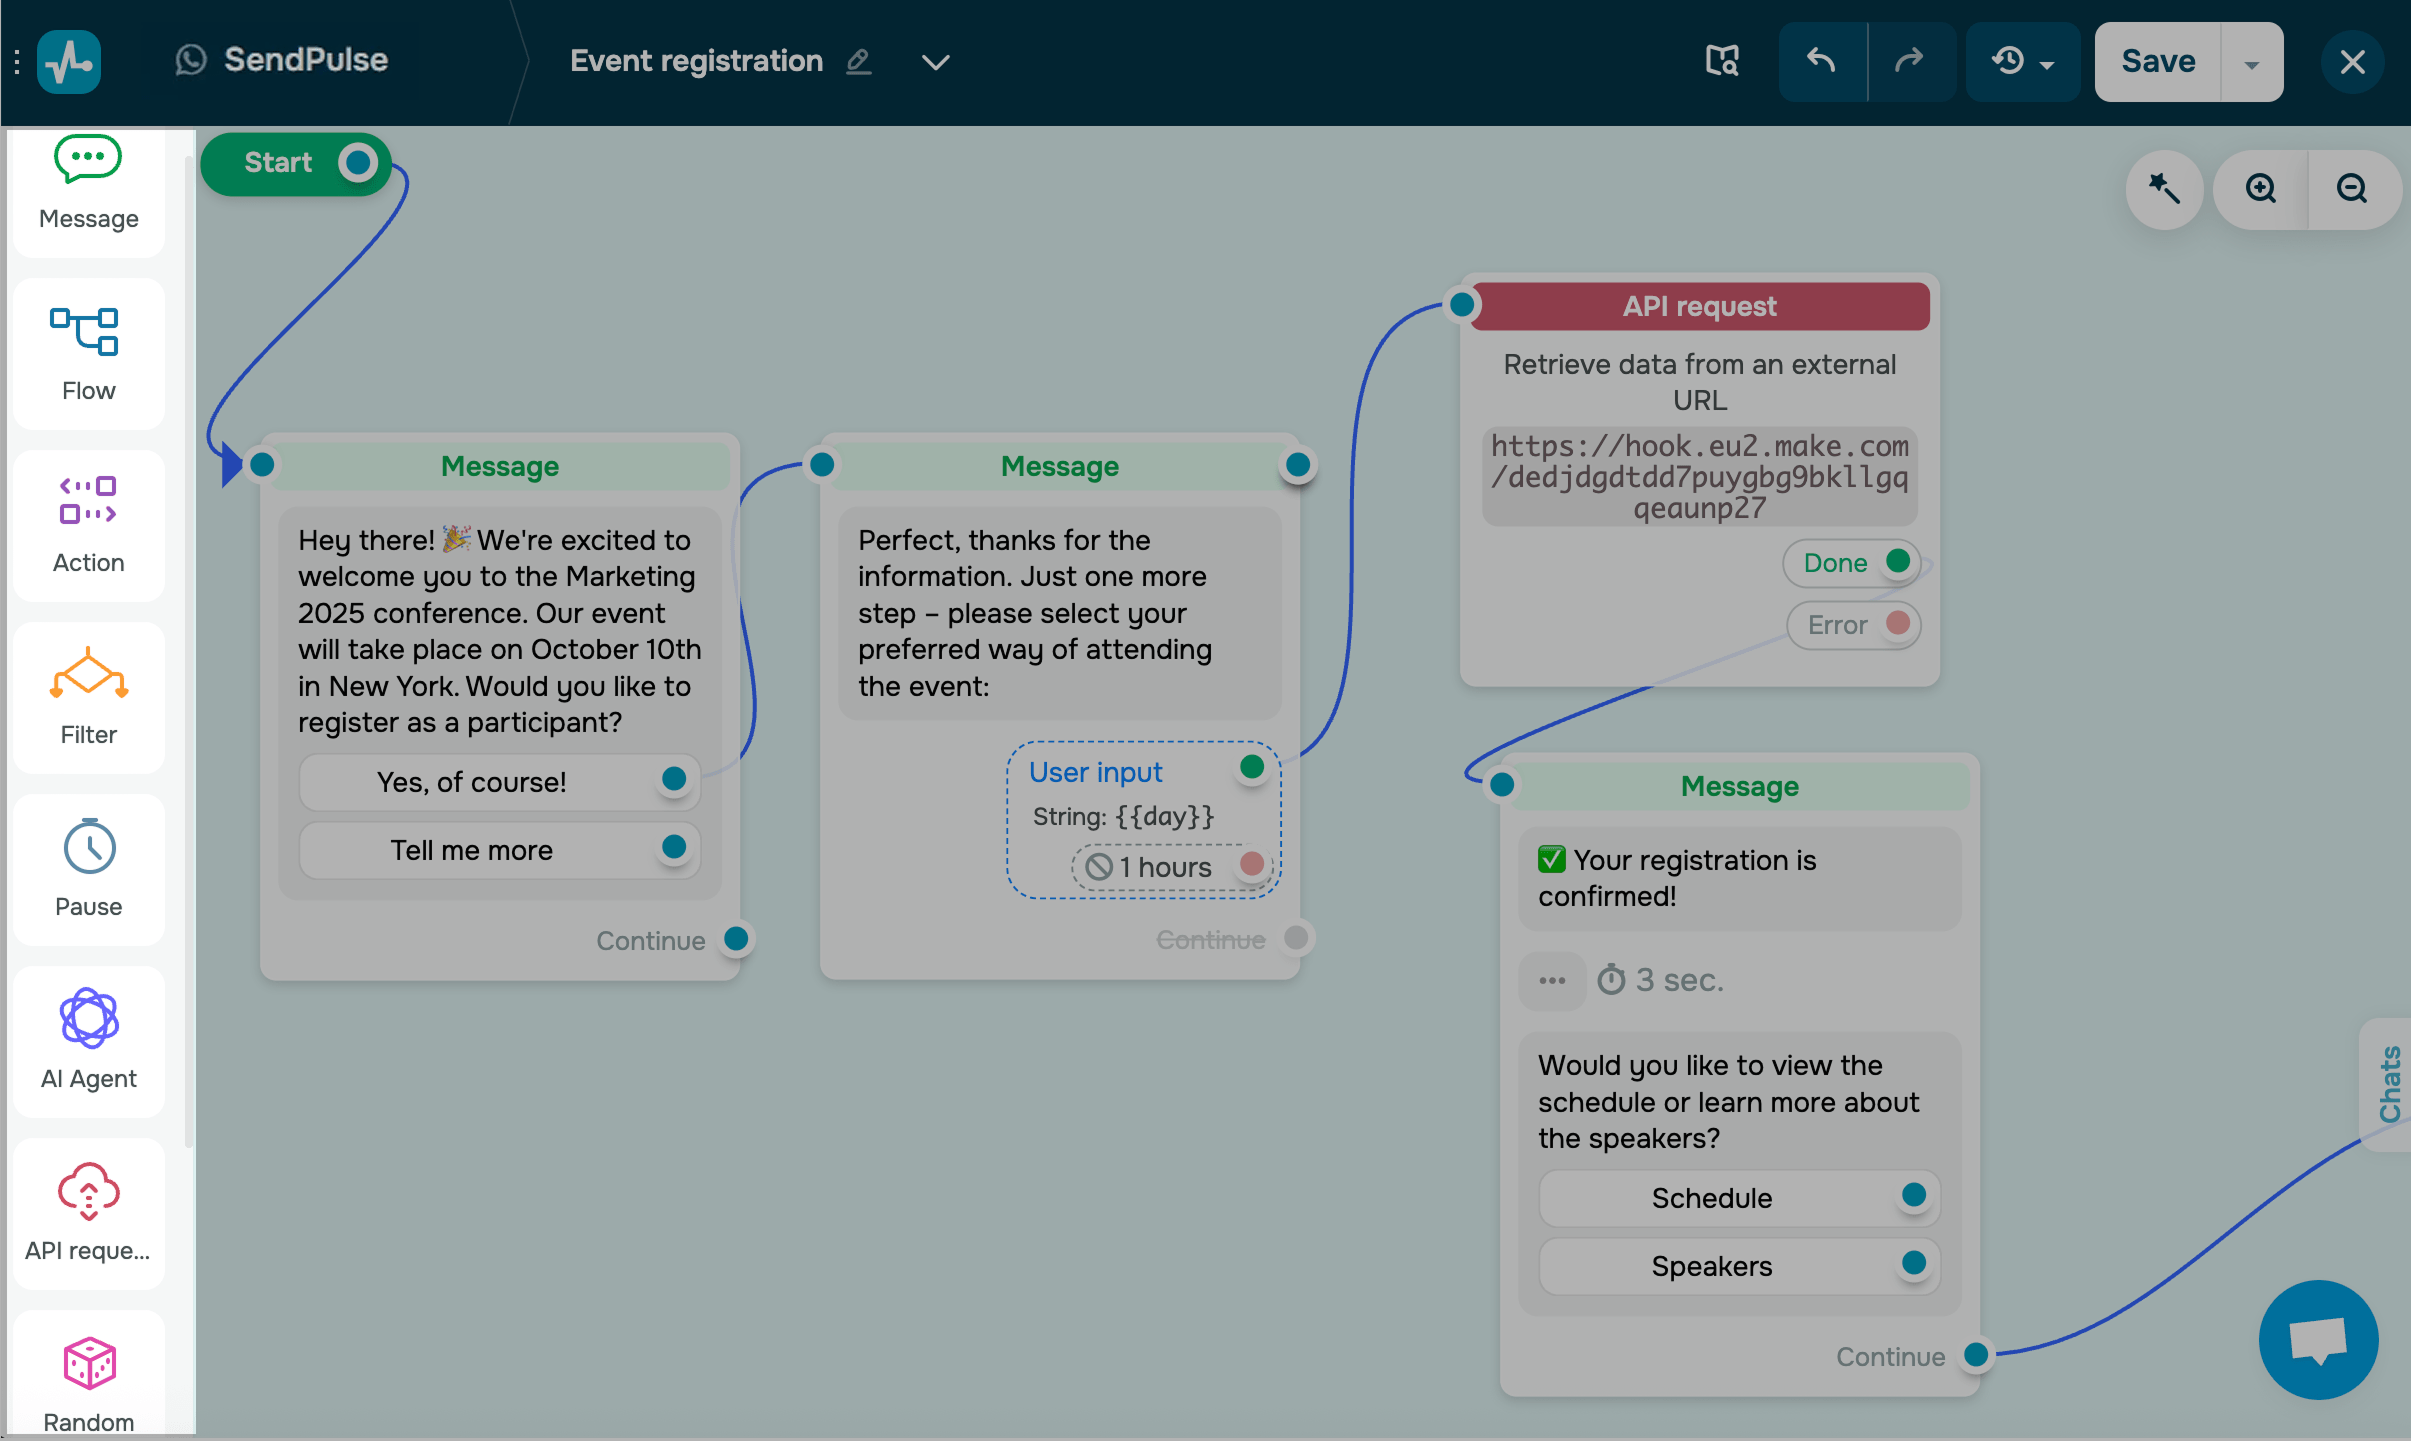The width and height of the screenshot is (2411, 1441).
Task: Expand the version history dropdown
Action: click(x=2022, y=62)
